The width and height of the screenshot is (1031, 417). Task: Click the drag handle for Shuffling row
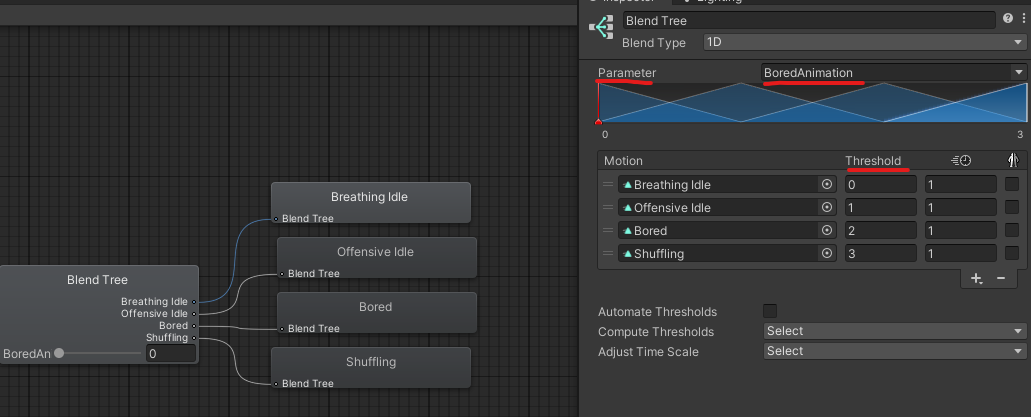tap(608, 253)
